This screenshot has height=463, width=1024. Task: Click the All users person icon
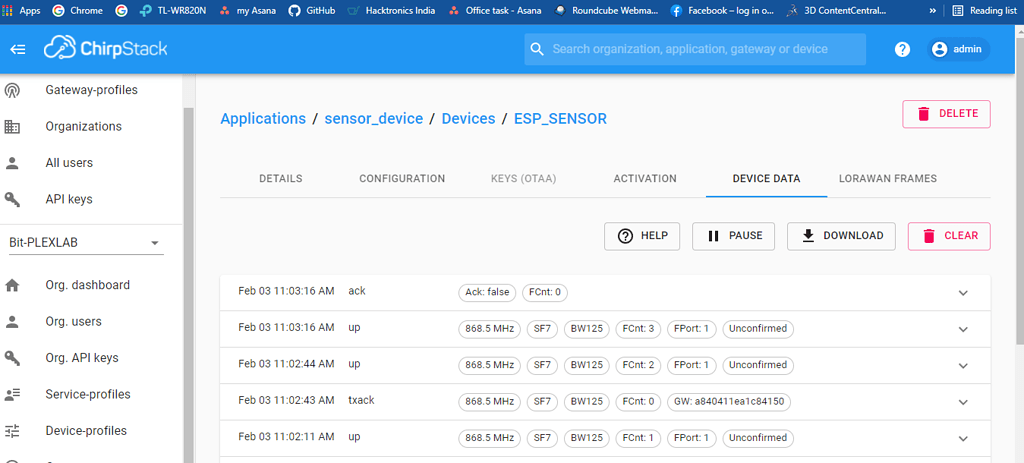pos(12,163)
